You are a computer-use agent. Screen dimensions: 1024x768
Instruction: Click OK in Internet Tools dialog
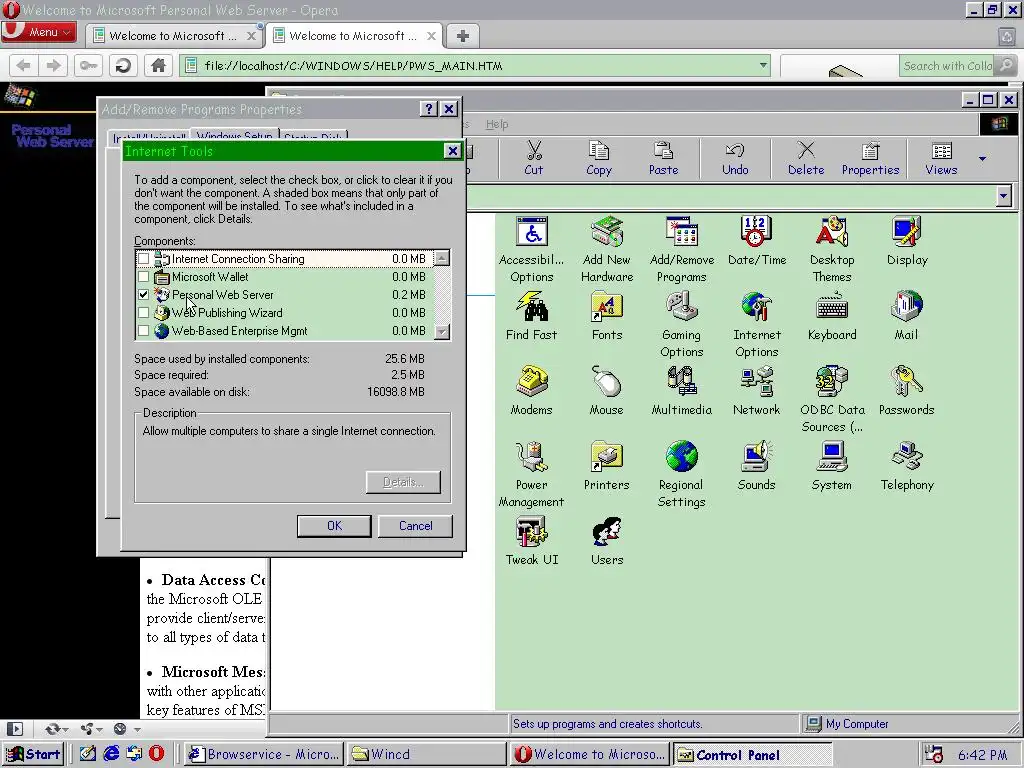(x=334, y=526)
